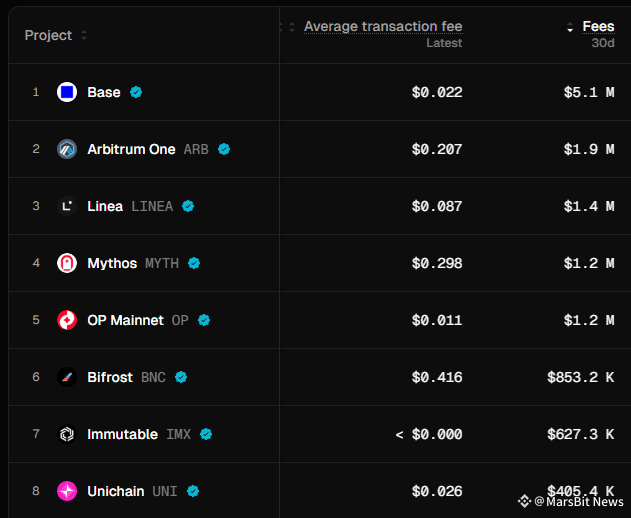631x518 pixels.
Task: Click the Bifrost logo icon
Action: pyautogui.click(x=67, y=377)
